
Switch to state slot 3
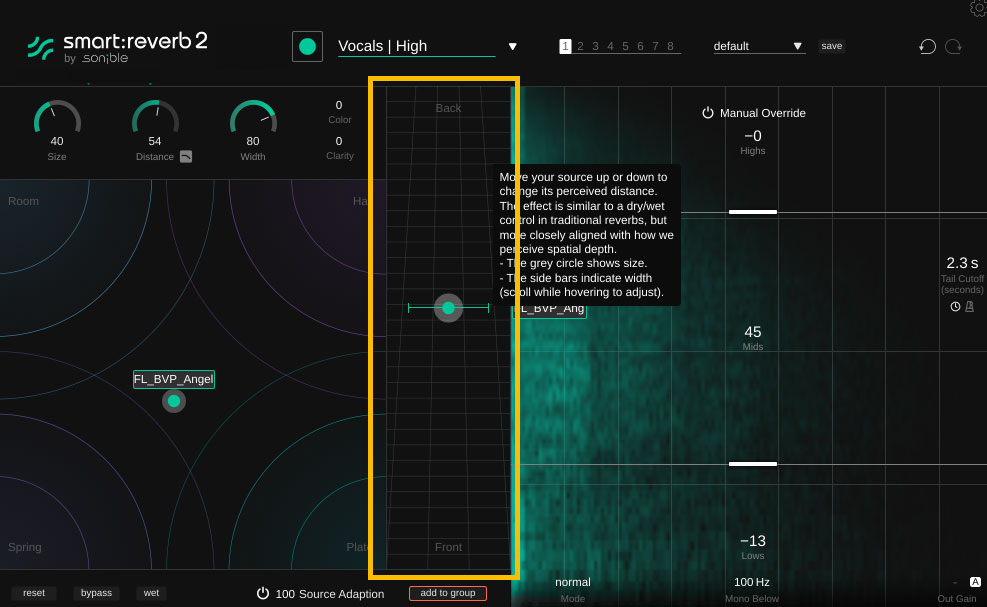[595, 46]
